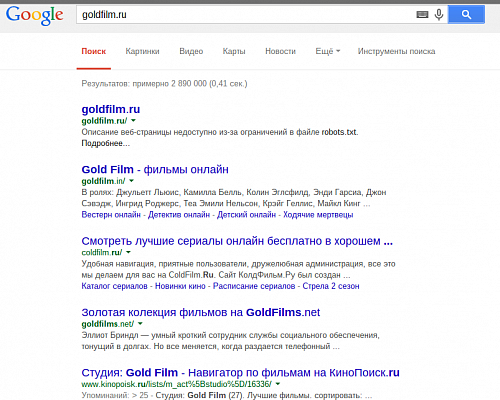Open Gold Film - фильмы онлайн result
Viewport: 500px width, 400px height.
coord(155,169)
